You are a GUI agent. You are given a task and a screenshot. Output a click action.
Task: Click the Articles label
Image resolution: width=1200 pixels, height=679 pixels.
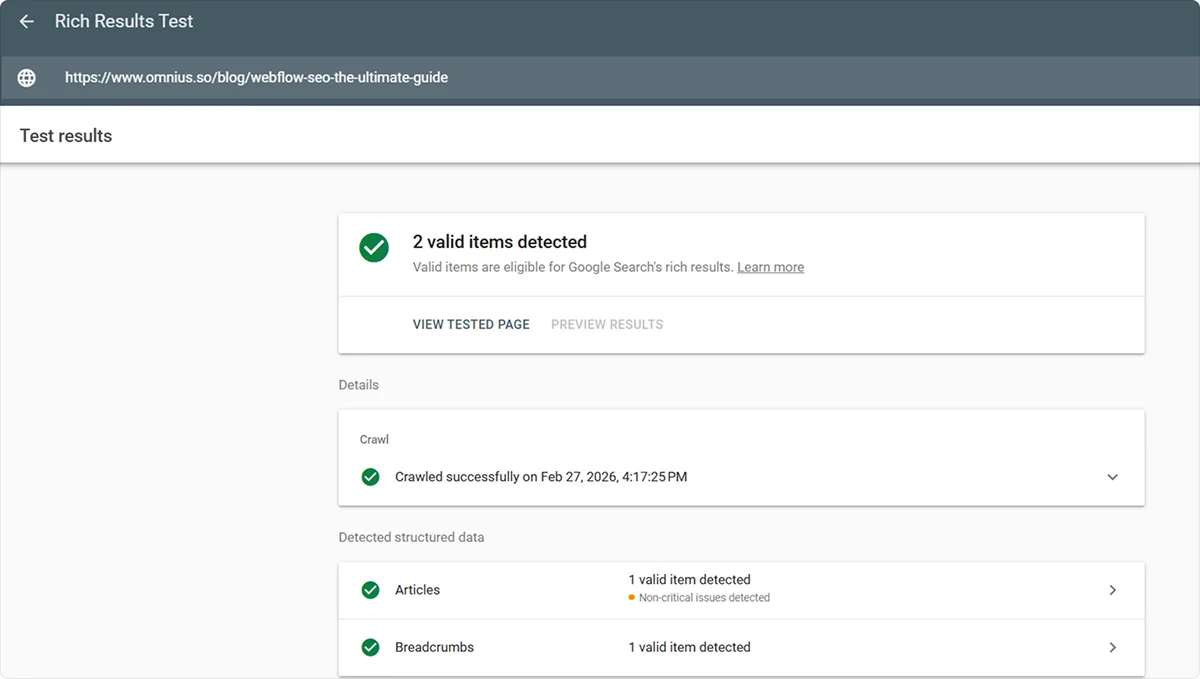[417, 590]
